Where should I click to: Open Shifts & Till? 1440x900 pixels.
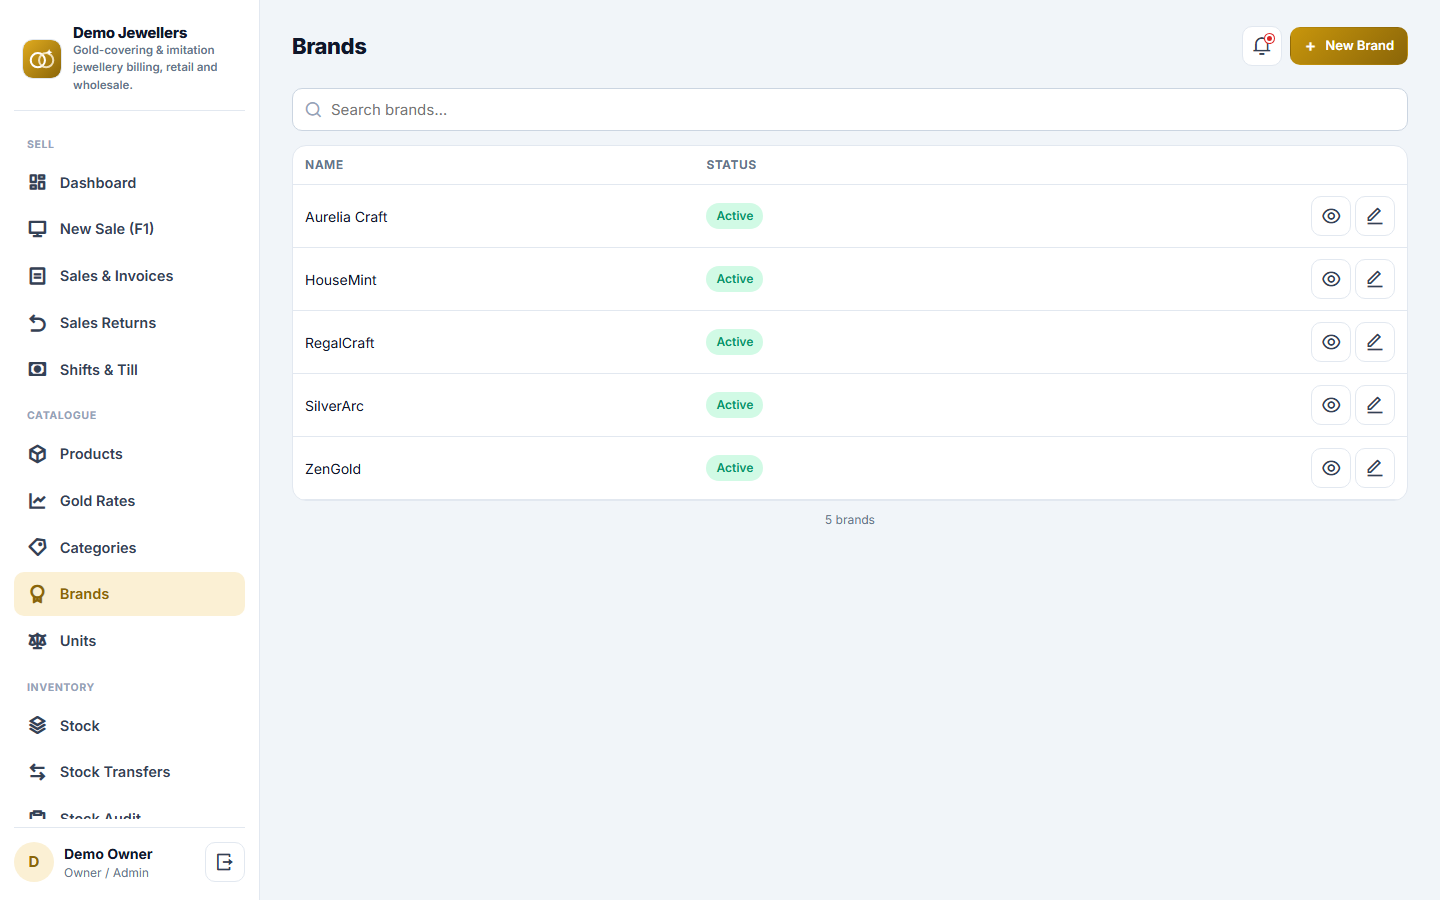pos(129,370)
